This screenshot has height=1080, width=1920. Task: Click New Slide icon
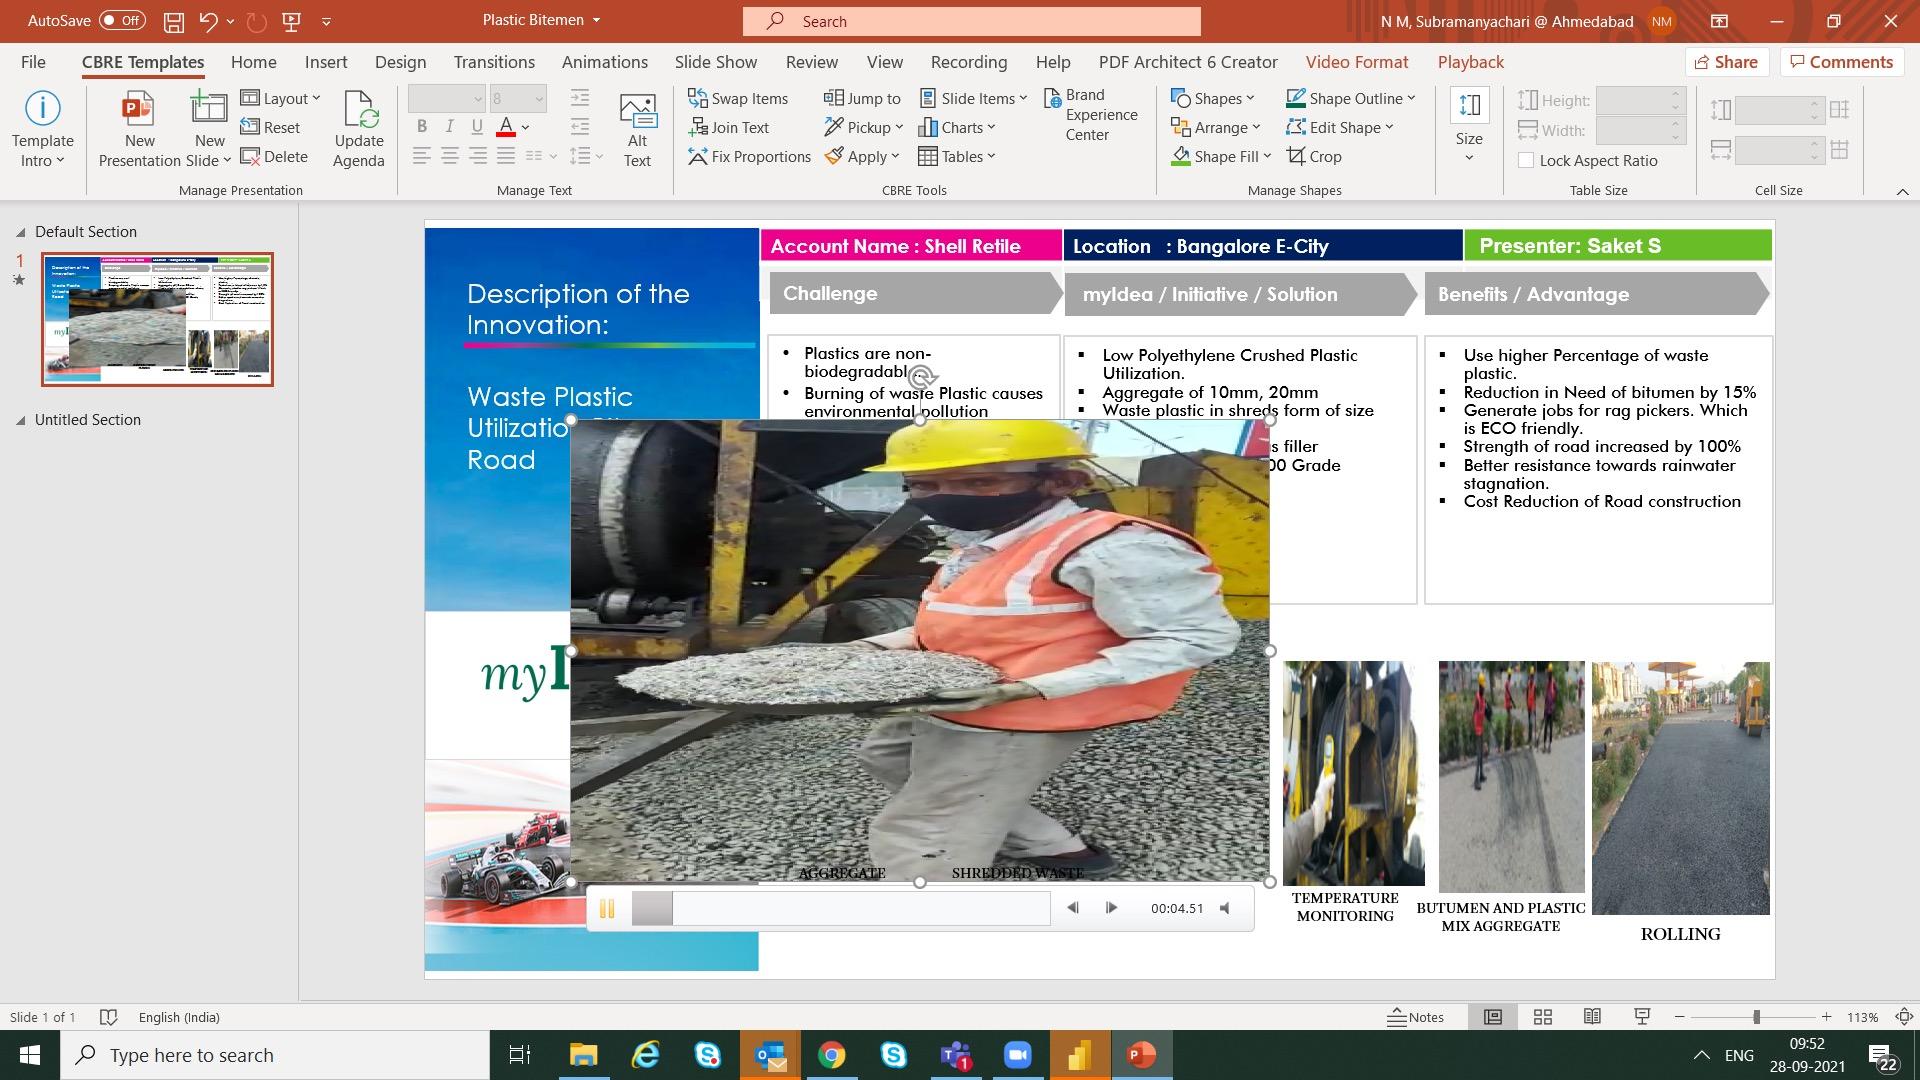click(x=209, y=108)
